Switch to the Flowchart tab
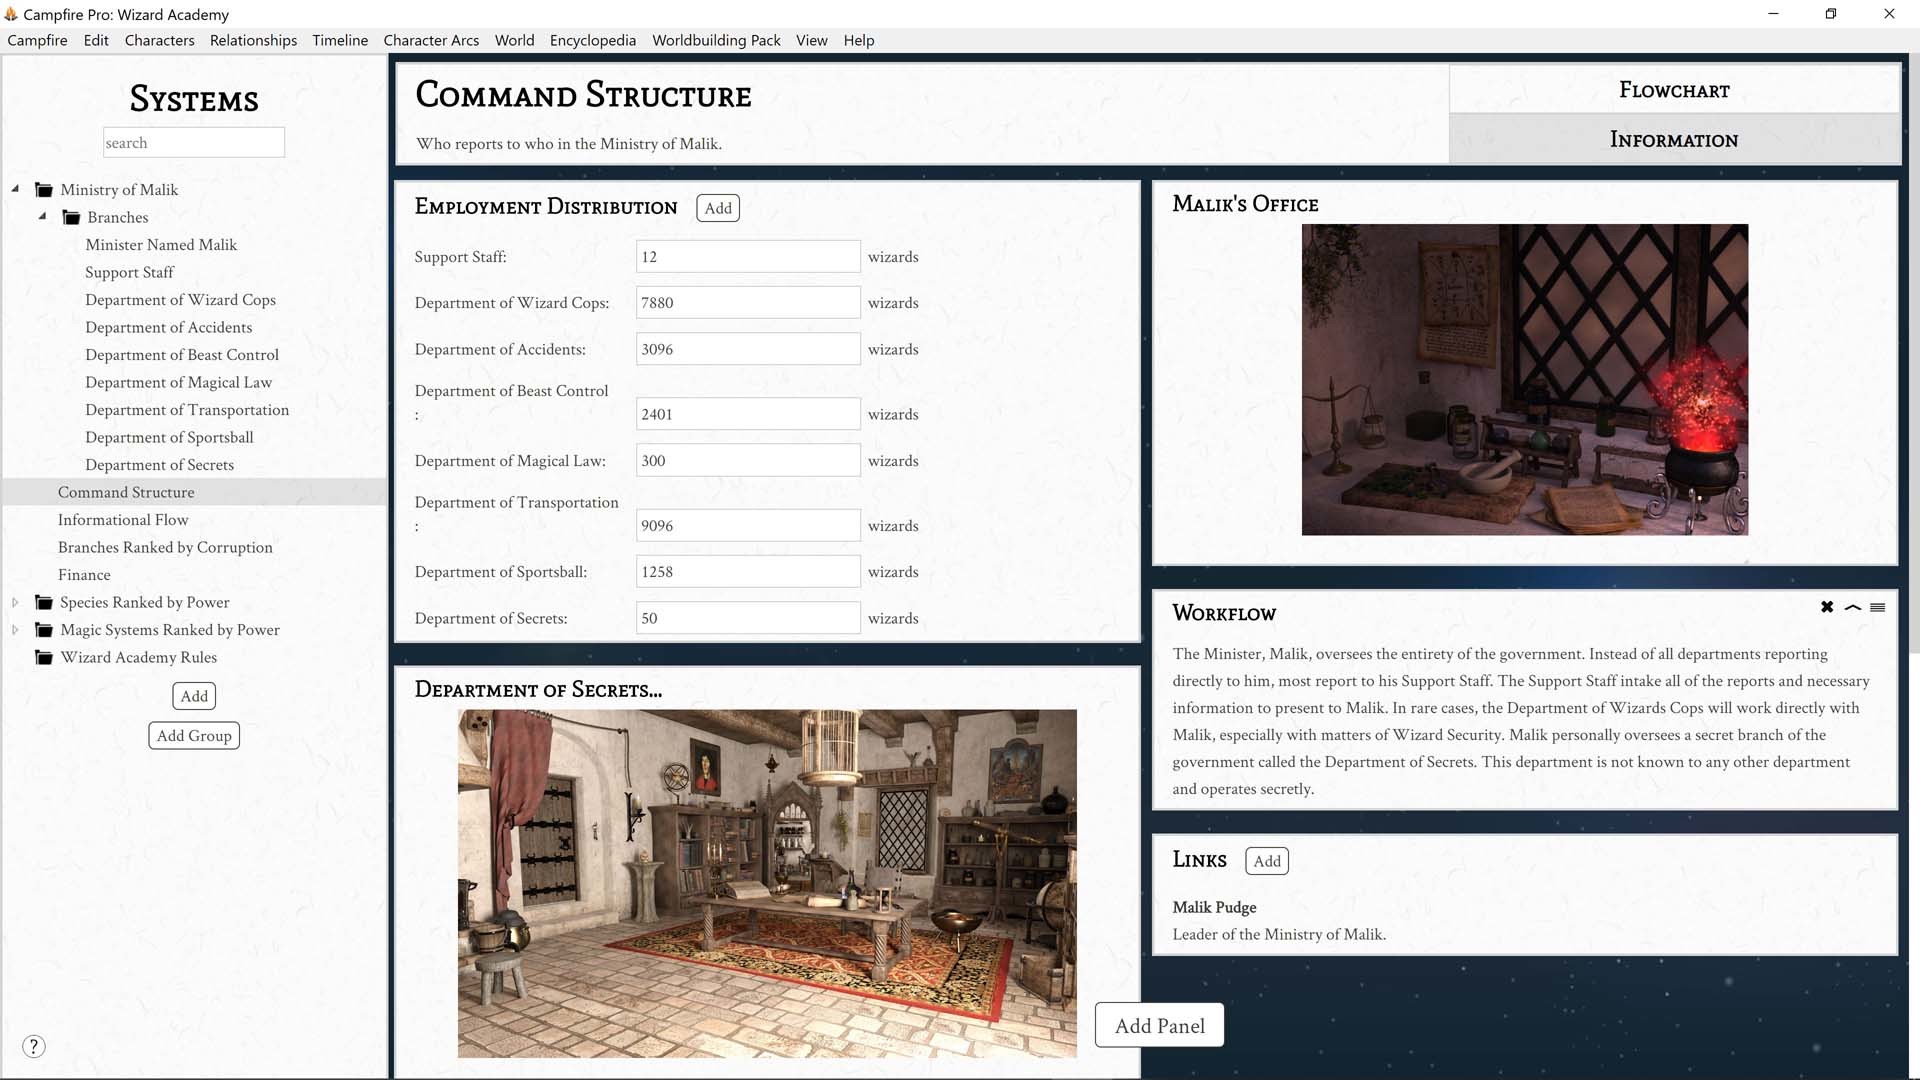This screenshot has height=1080, width=1920. pos(1673,90)
